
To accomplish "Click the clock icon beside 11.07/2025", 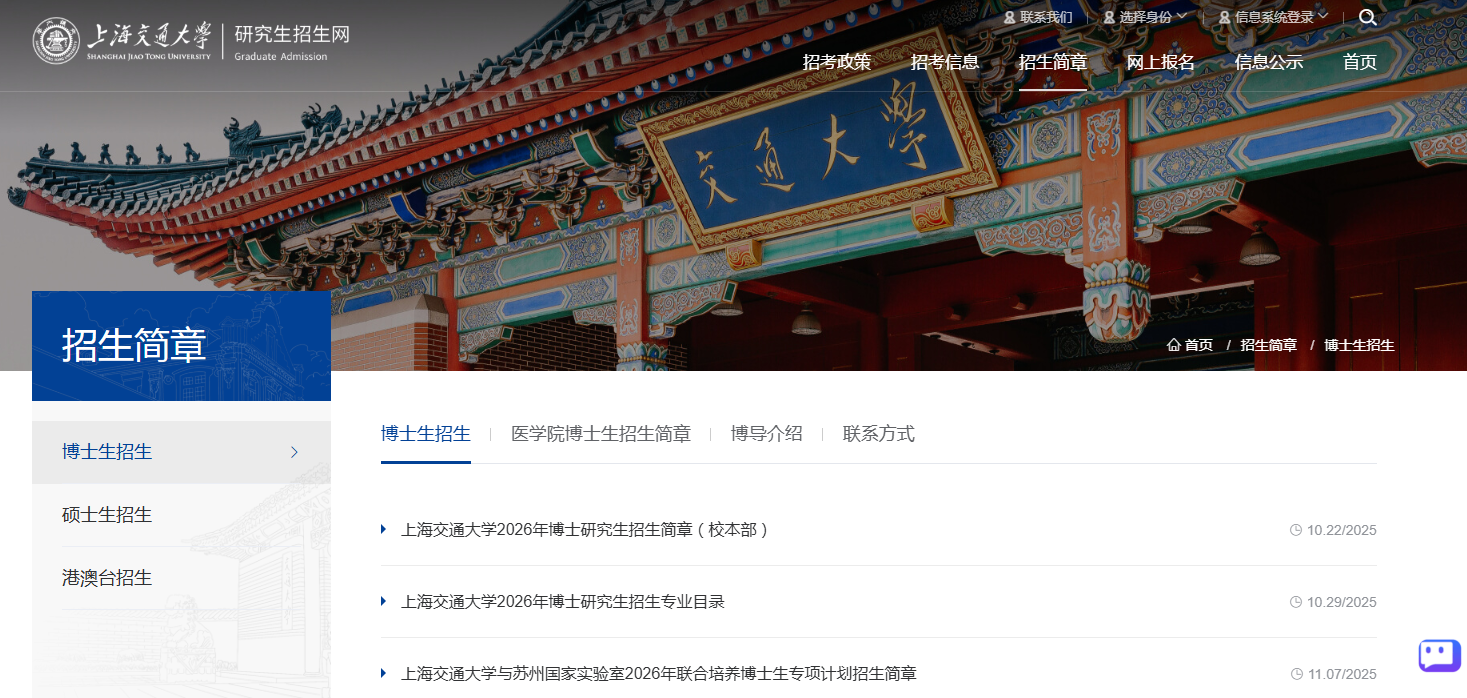I will point(1297,674).
